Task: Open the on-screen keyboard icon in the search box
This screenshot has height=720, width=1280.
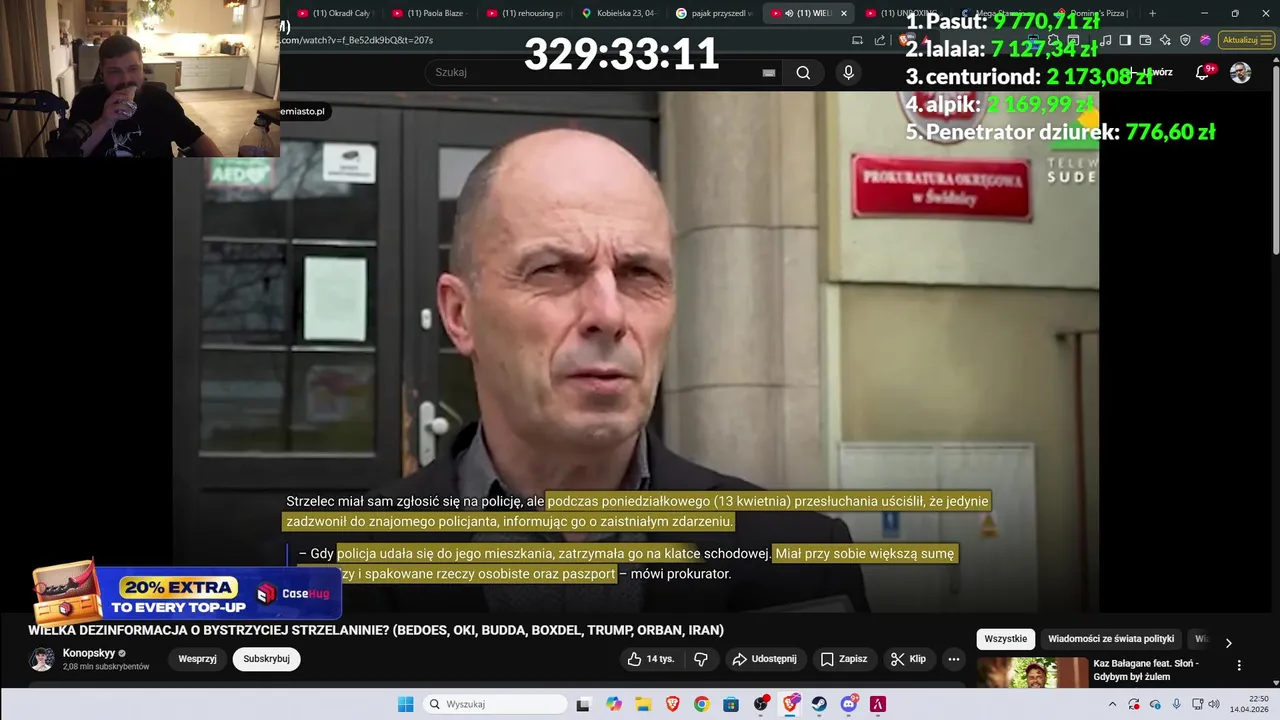Action: 769,72
